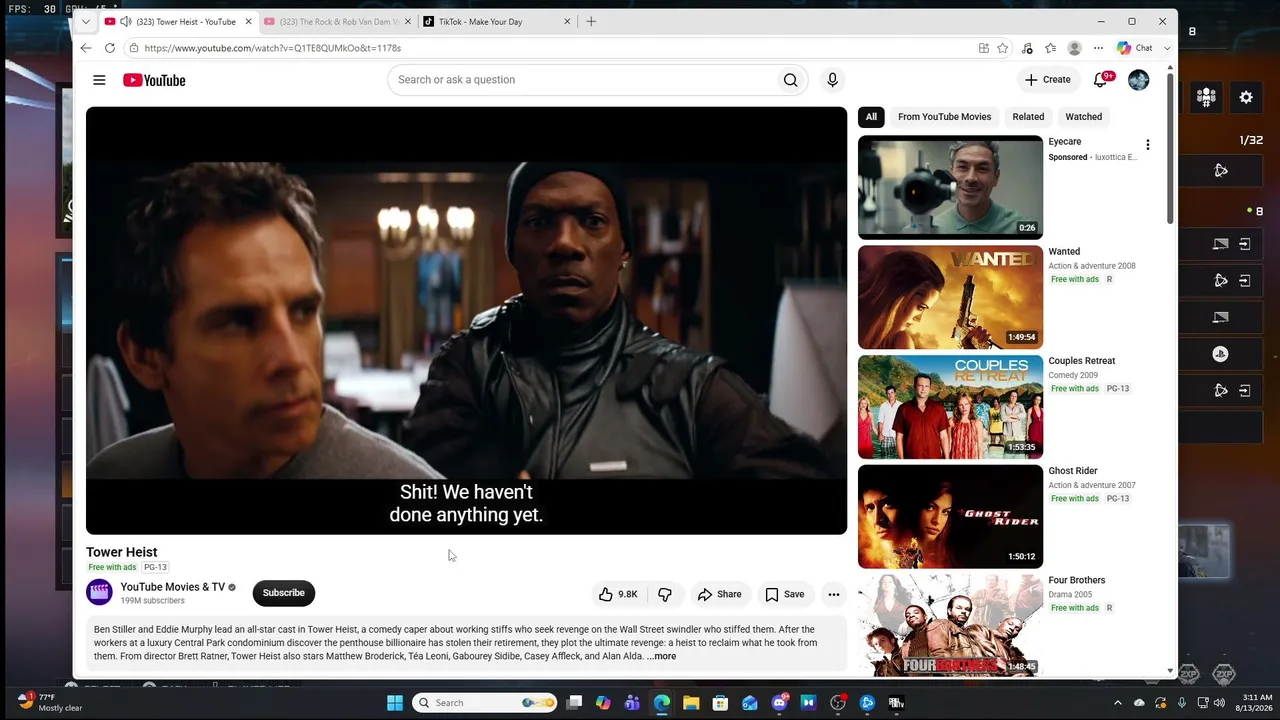Open the Windows Start menu
The image size is (1280, 720).
coord(395,703)
